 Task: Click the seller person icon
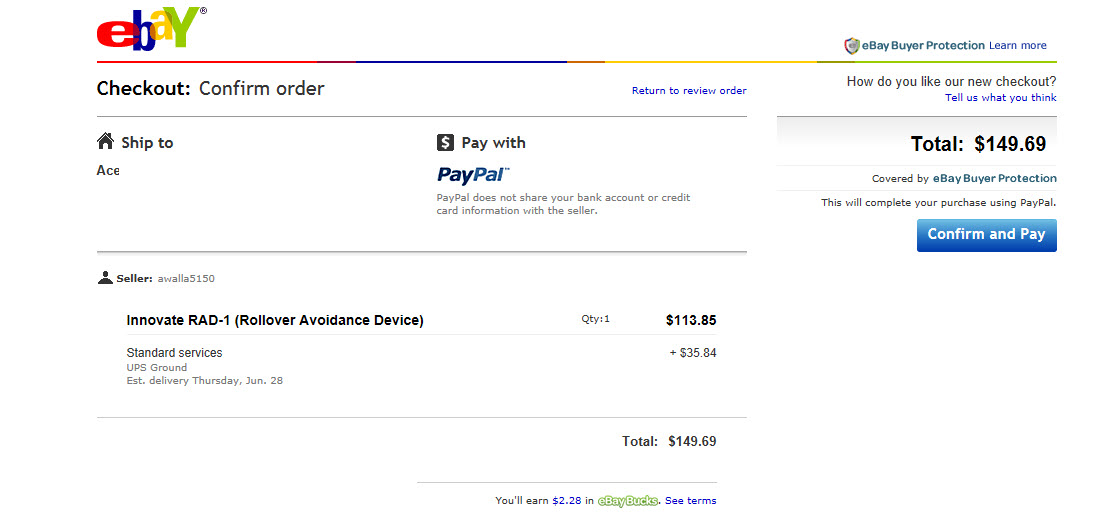click(105, 278)
